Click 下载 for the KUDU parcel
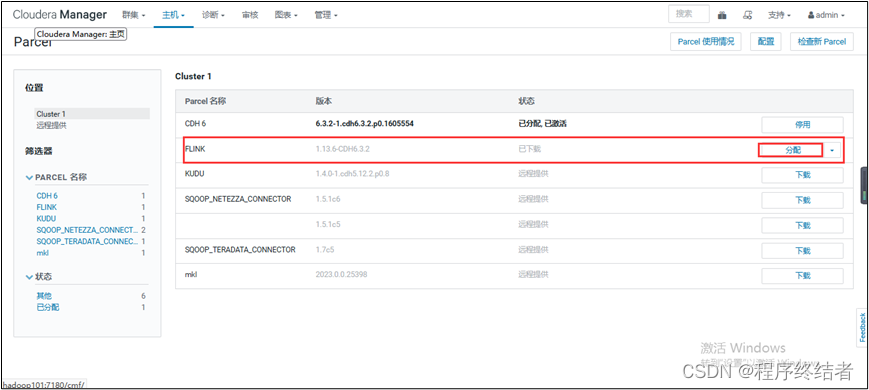 point(802,175)
